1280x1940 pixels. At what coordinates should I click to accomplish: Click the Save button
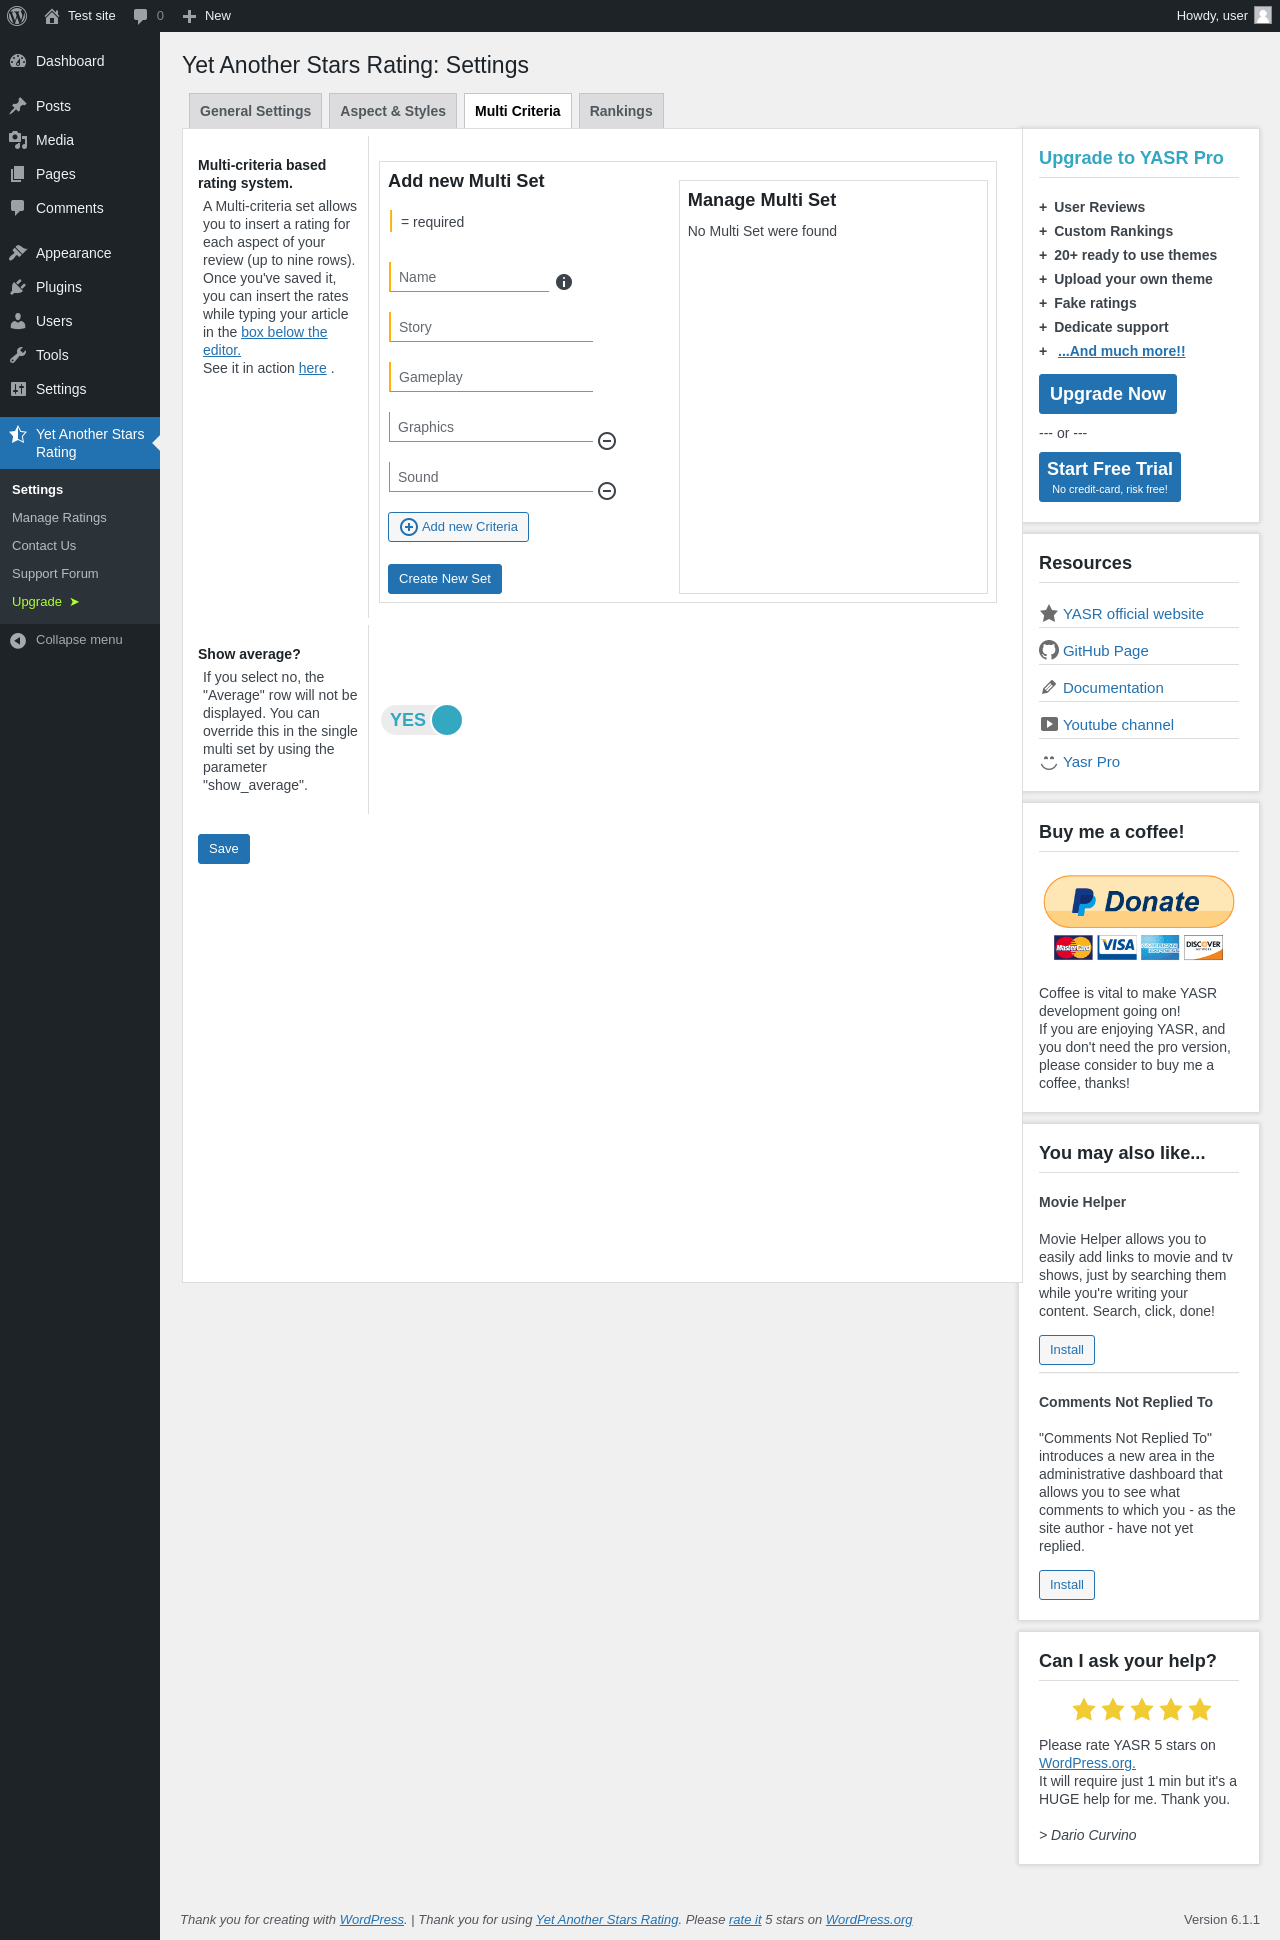point(224,849)
